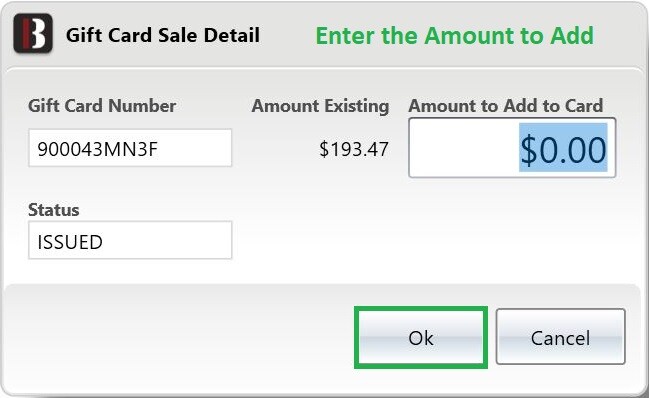Focus the Amount to Add to Card field
Viewport: 649px width, 398px height.
[x=512, y=148]
